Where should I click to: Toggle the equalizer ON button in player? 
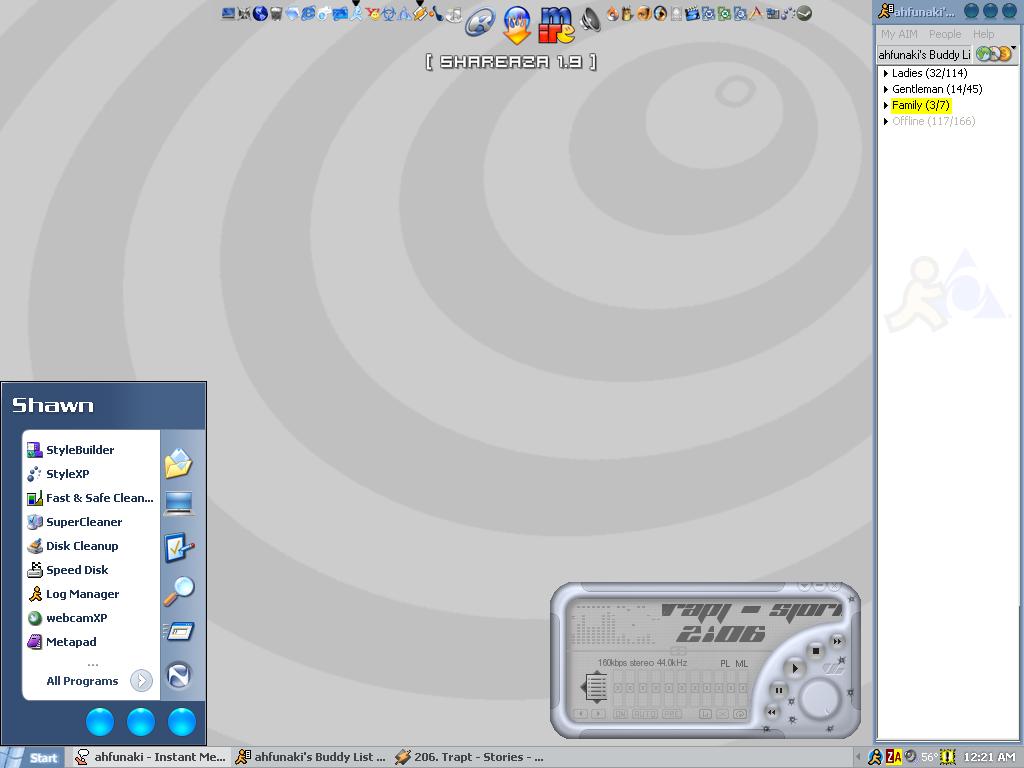(620, 714)
